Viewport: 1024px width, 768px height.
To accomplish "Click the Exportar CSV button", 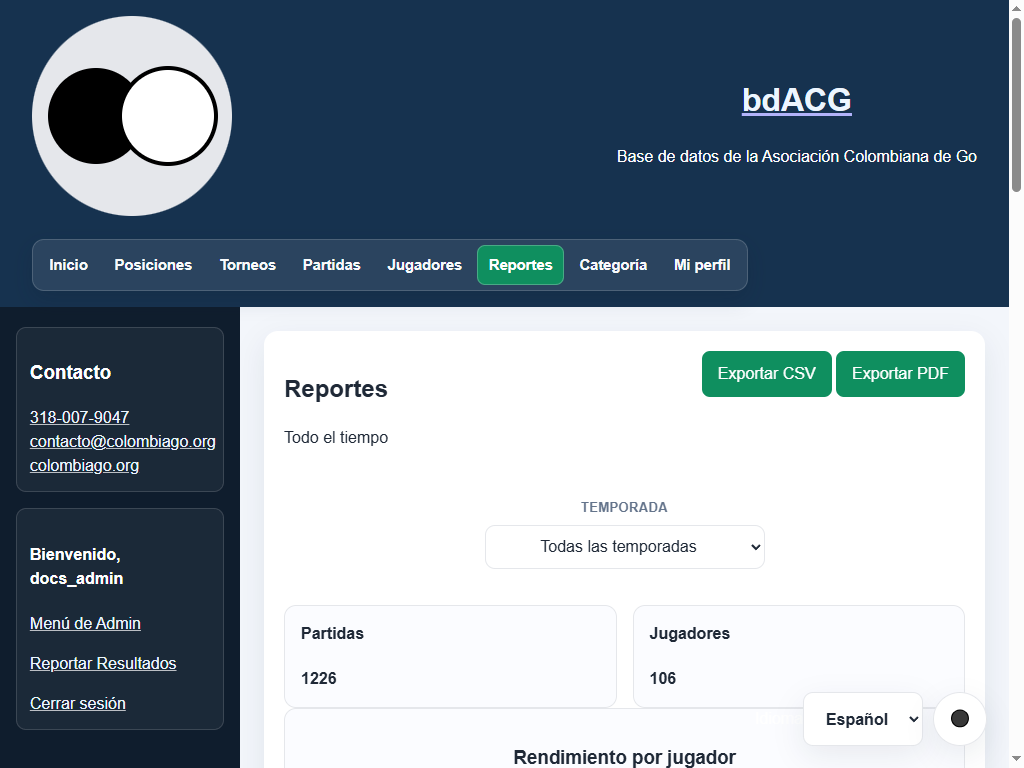I will coord(767,374).
